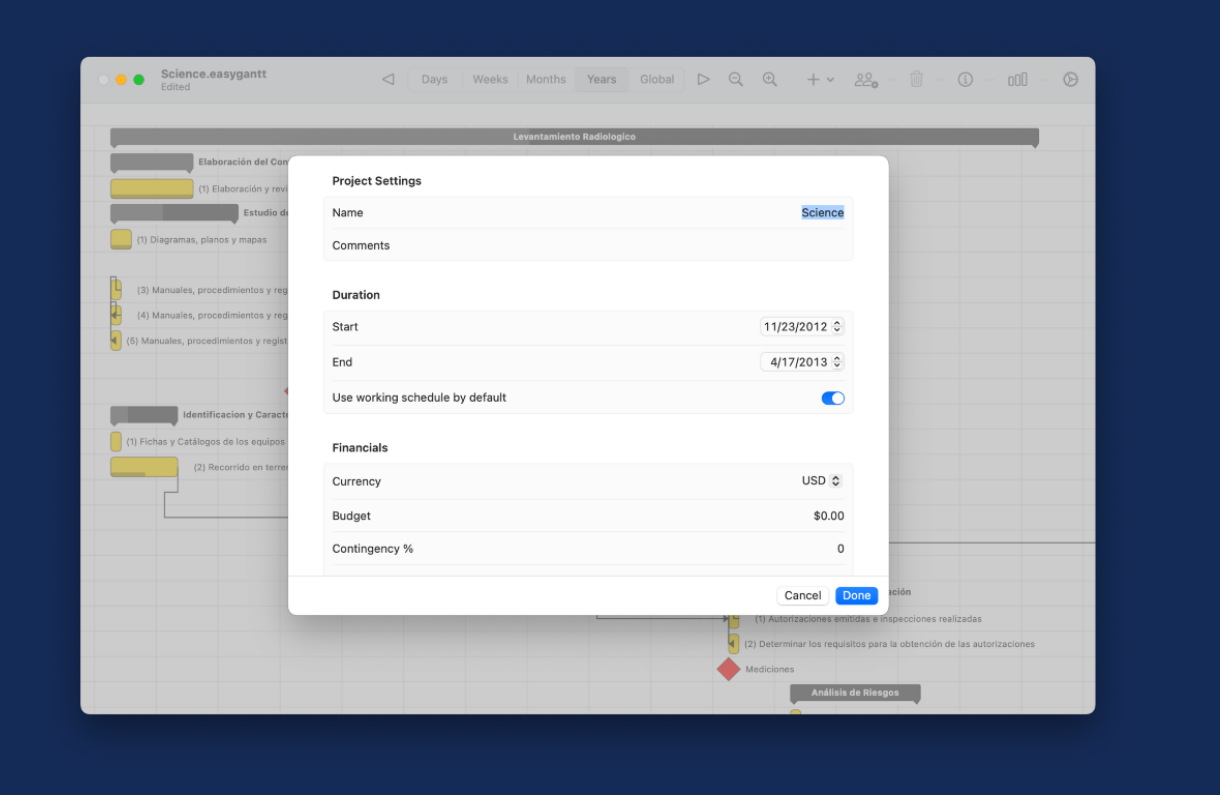
Task: Click the zoom in magnifier icon
Action: (x=770, y=80)
